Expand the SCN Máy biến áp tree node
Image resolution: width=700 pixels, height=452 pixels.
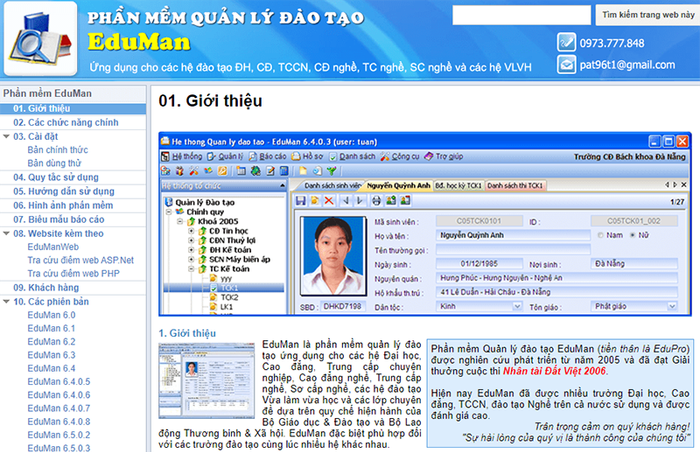click(x=191, y=259)
